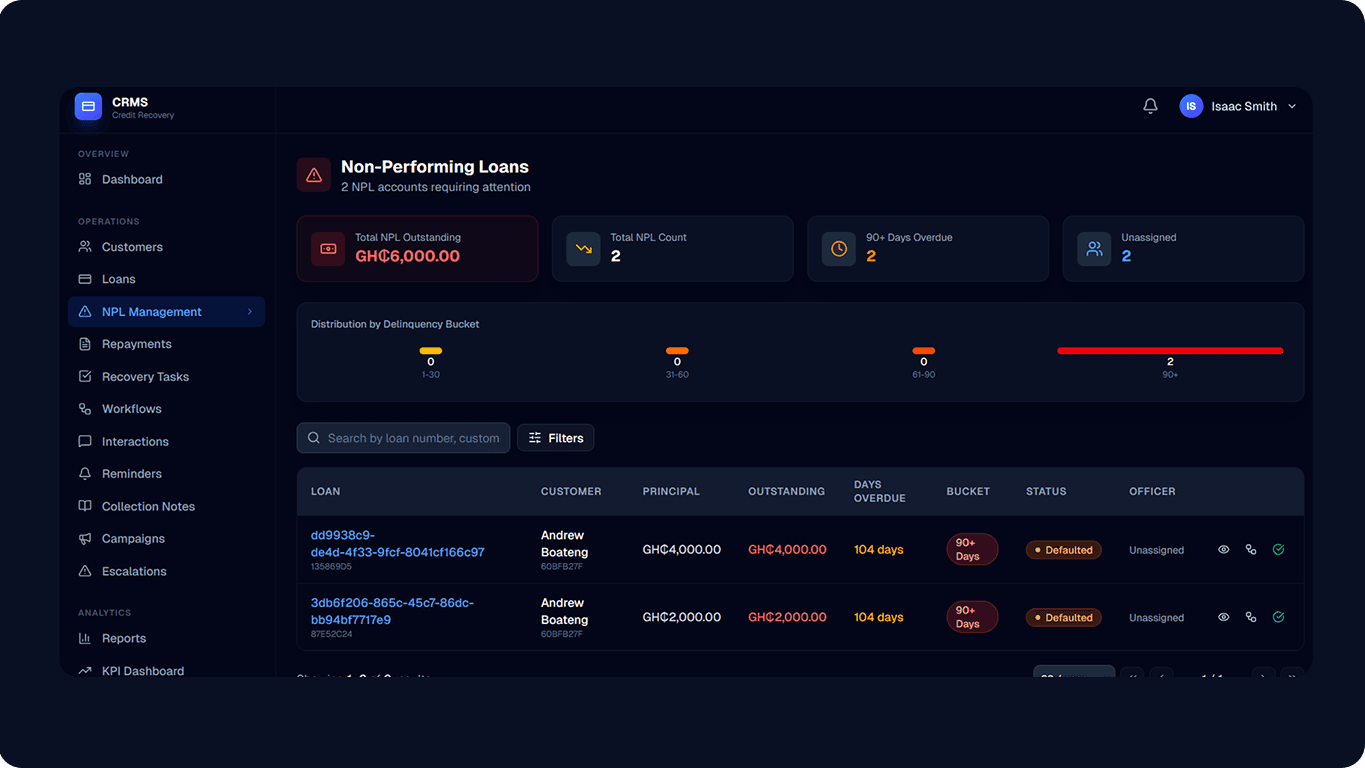Click the clock icon on 90+ Days Overdue card

point(838,248)
